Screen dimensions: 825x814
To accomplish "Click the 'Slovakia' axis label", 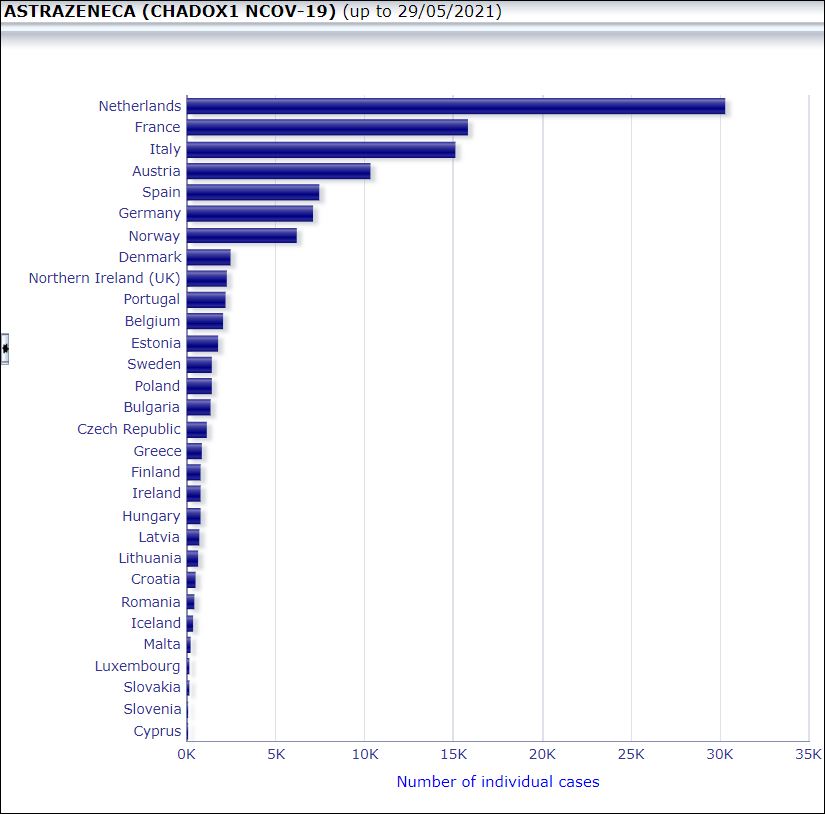I will click(152, 687).
